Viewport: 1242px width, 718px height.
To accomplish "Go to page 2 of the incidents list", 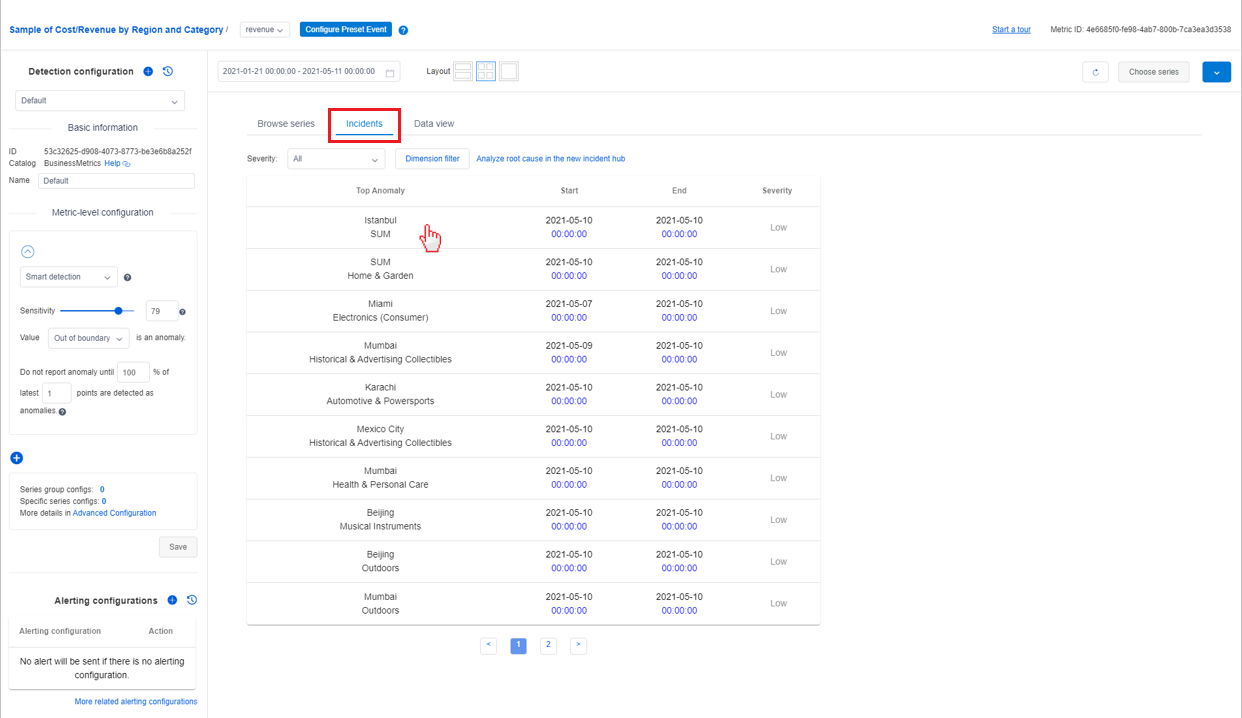I will (548, 645).
